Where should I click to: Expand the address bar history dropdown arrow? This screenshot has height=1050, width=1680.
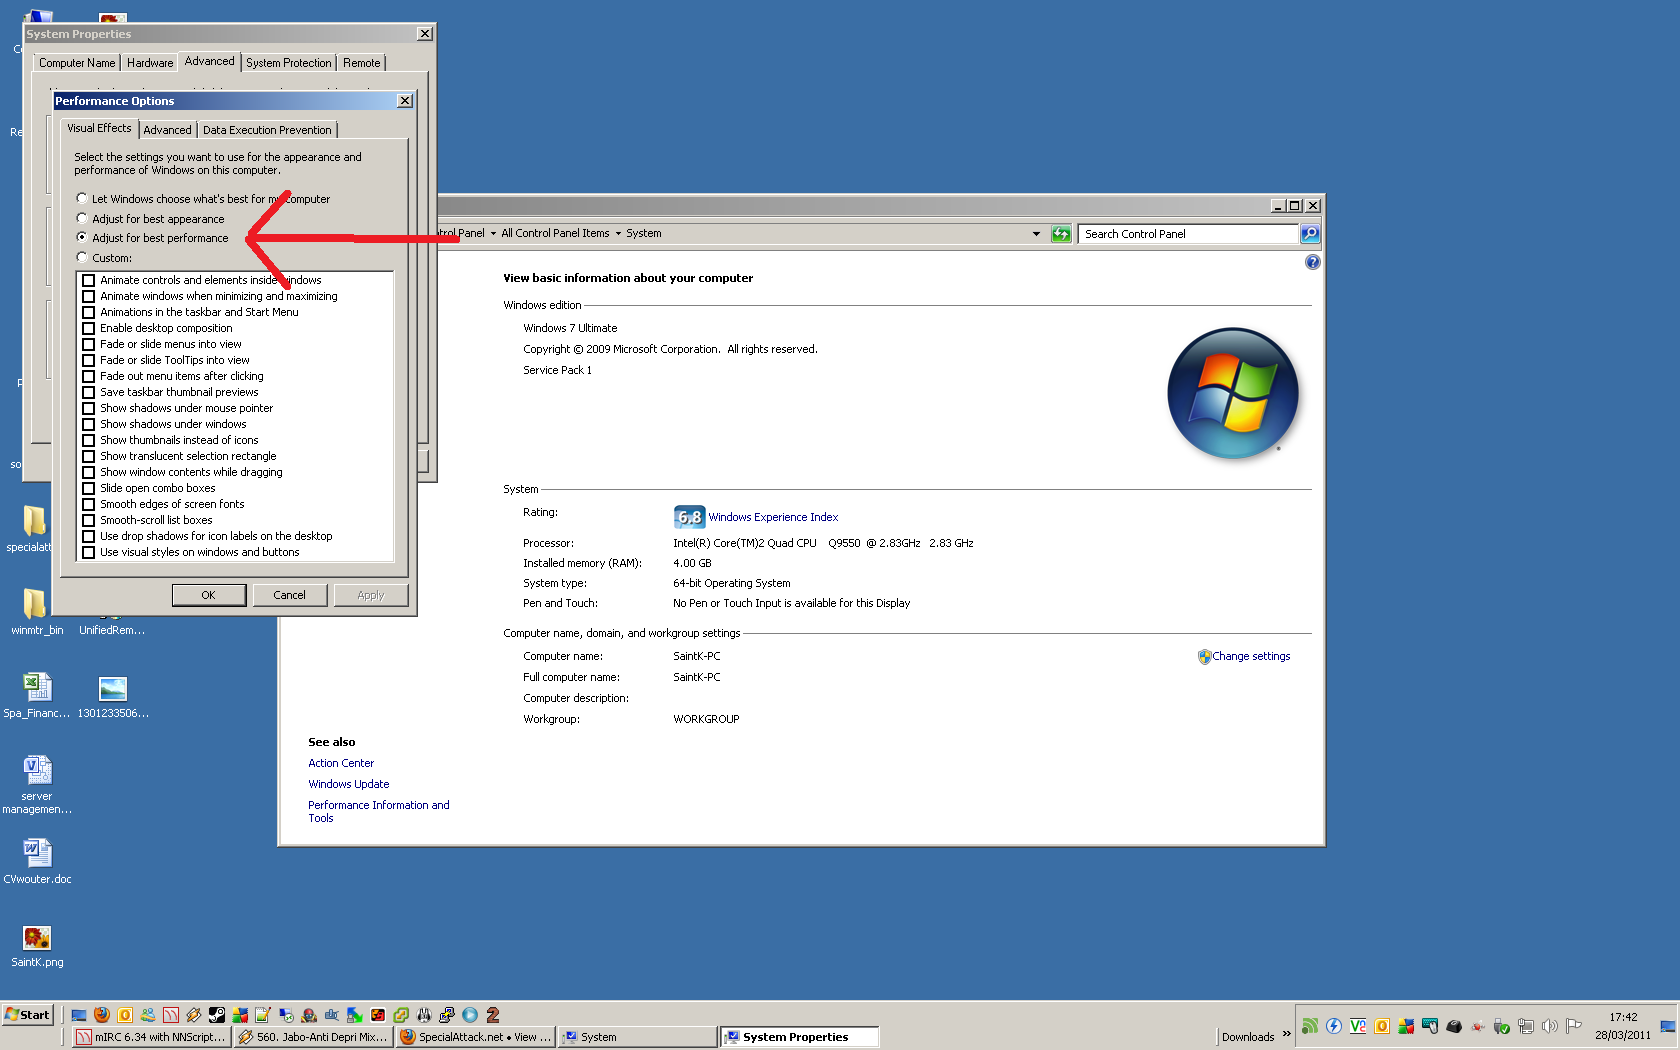tap(1036, 234)
